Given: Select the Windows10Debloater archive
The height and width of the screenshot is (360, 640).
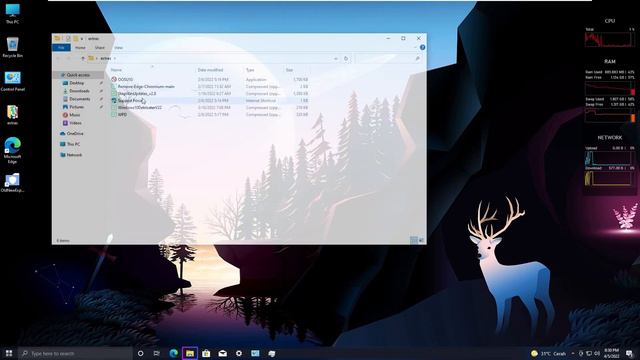Looking at the screenshot, I should coord(140,108).
